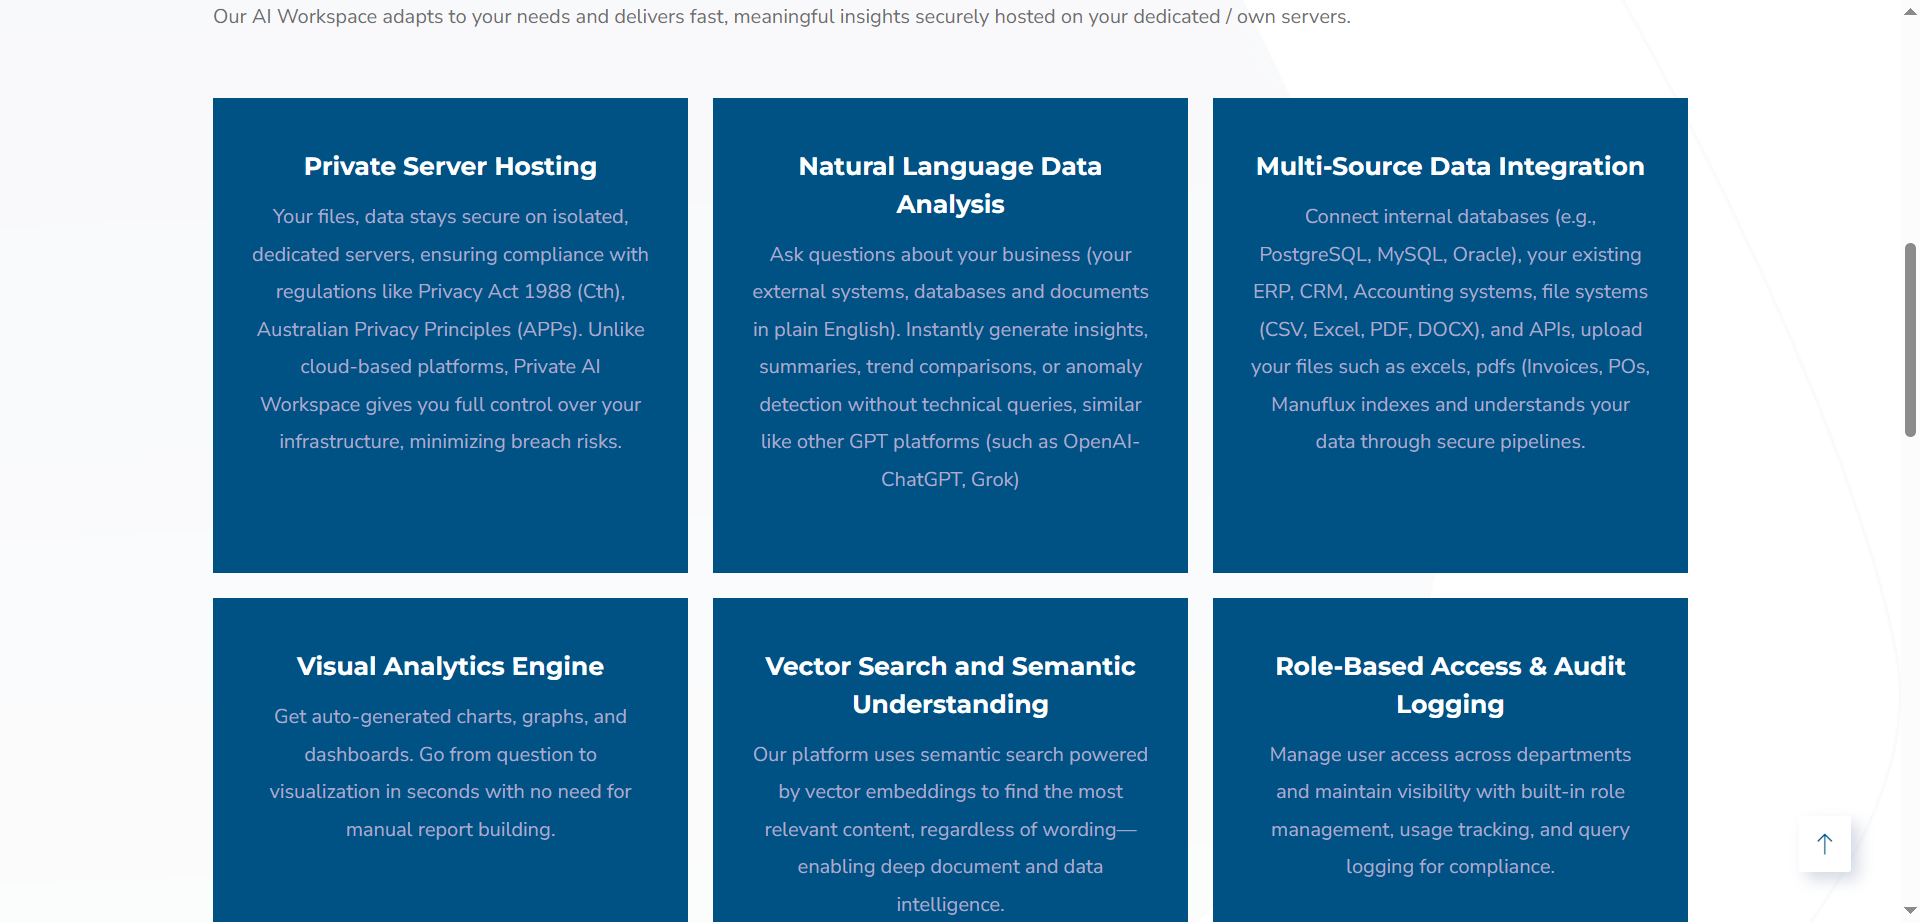Click the scrollbar up arrow
The image size is (1920, 922).
click(x=1908, y=11)
